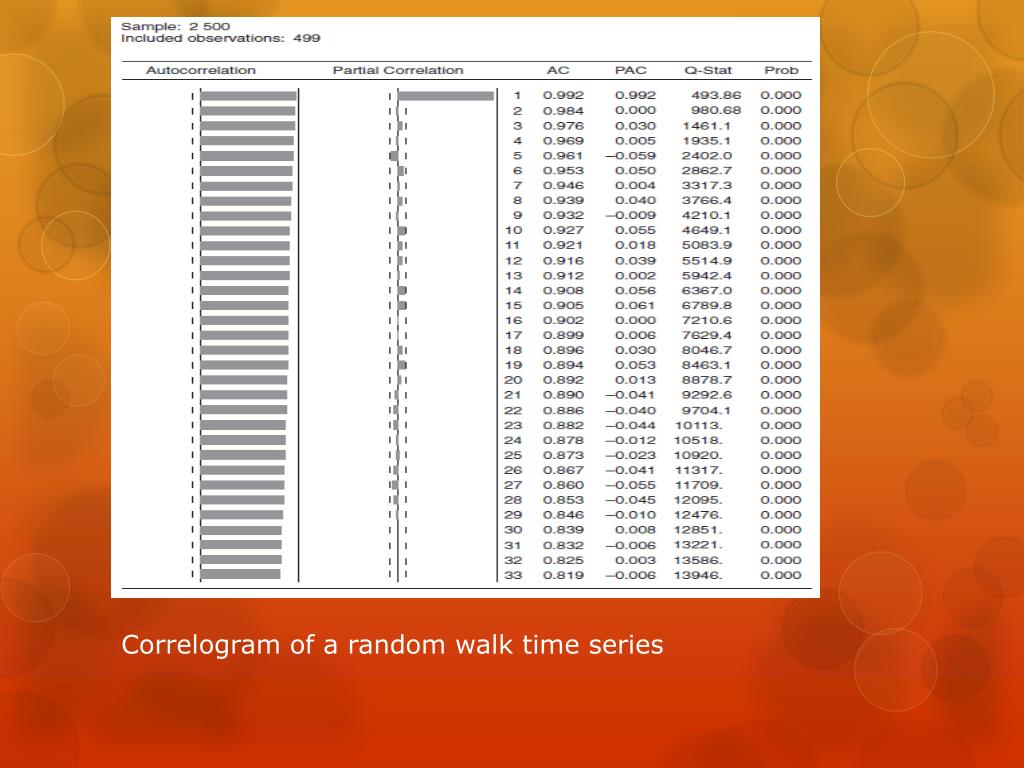This screenshot has width=1024, height=768.
Task: Select PAC value −0.040 in lag 22
Action: tap(630, 411)
